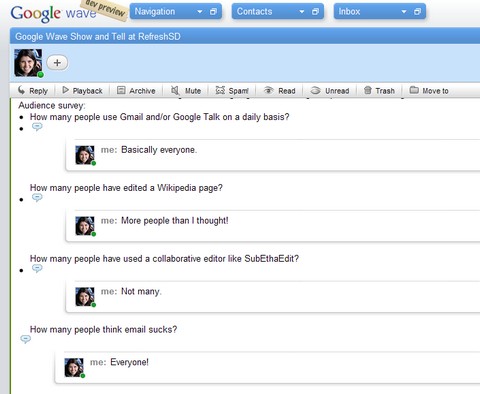480x394 pixels.
Task: Click 'How many people have edited a Wikipedia page?'
Action: 126,188
